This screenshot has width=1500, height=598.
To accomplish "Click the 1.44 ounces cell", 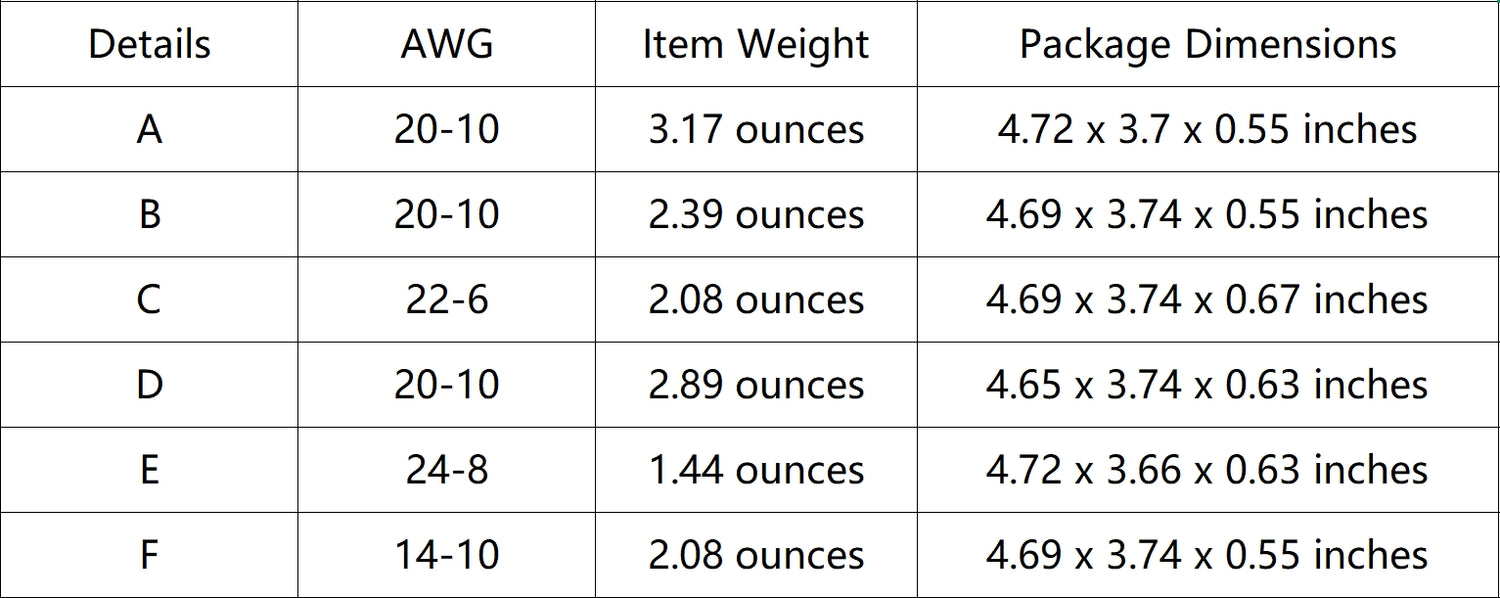I will 756,470.
